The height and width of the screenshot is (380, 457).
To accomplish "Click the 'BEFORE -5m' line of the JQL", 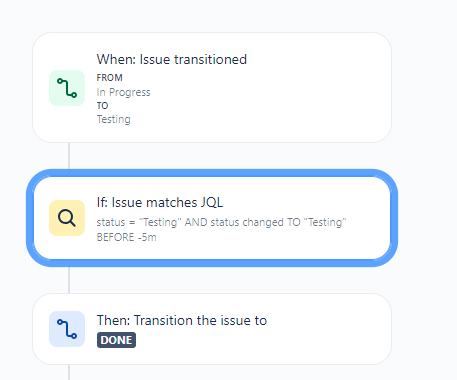I will coord(126,237).
